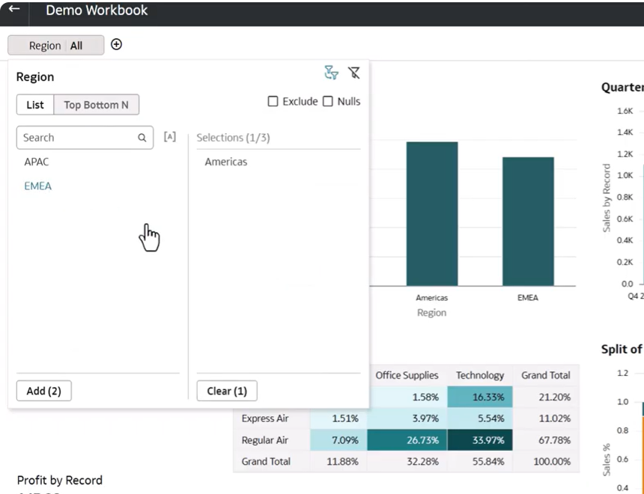Click the 1.51% Express Air cell
This screenshot has height=494, width=644.
coord(338,418)
